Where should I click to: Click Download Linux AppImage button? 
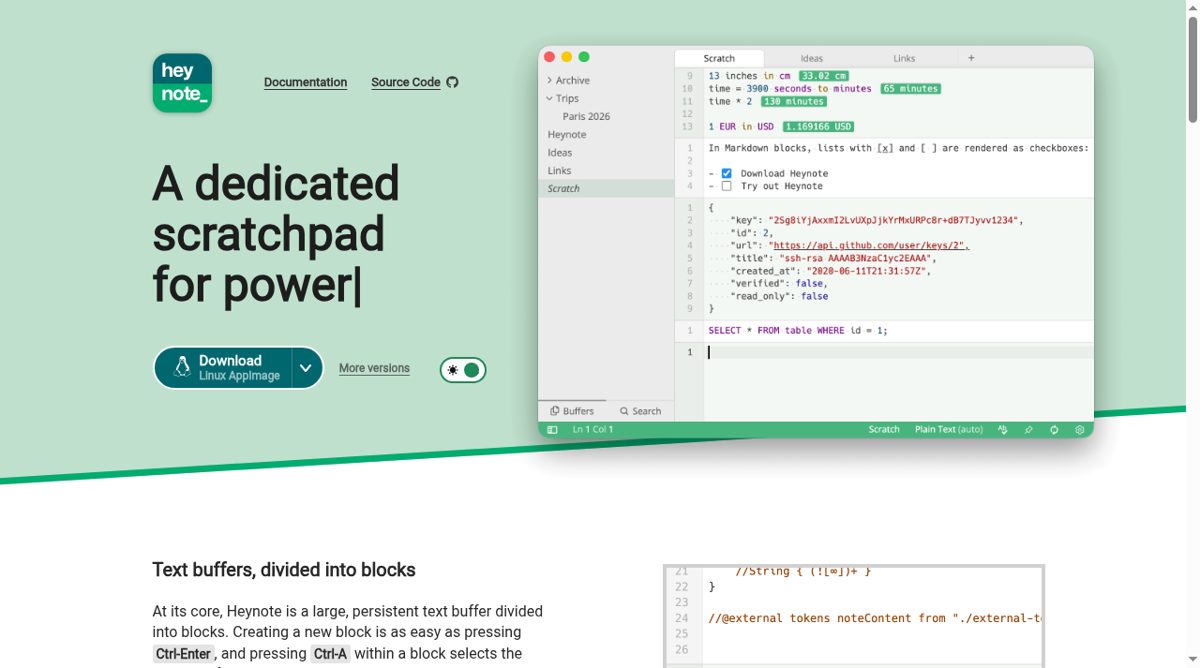pos(223,368)
